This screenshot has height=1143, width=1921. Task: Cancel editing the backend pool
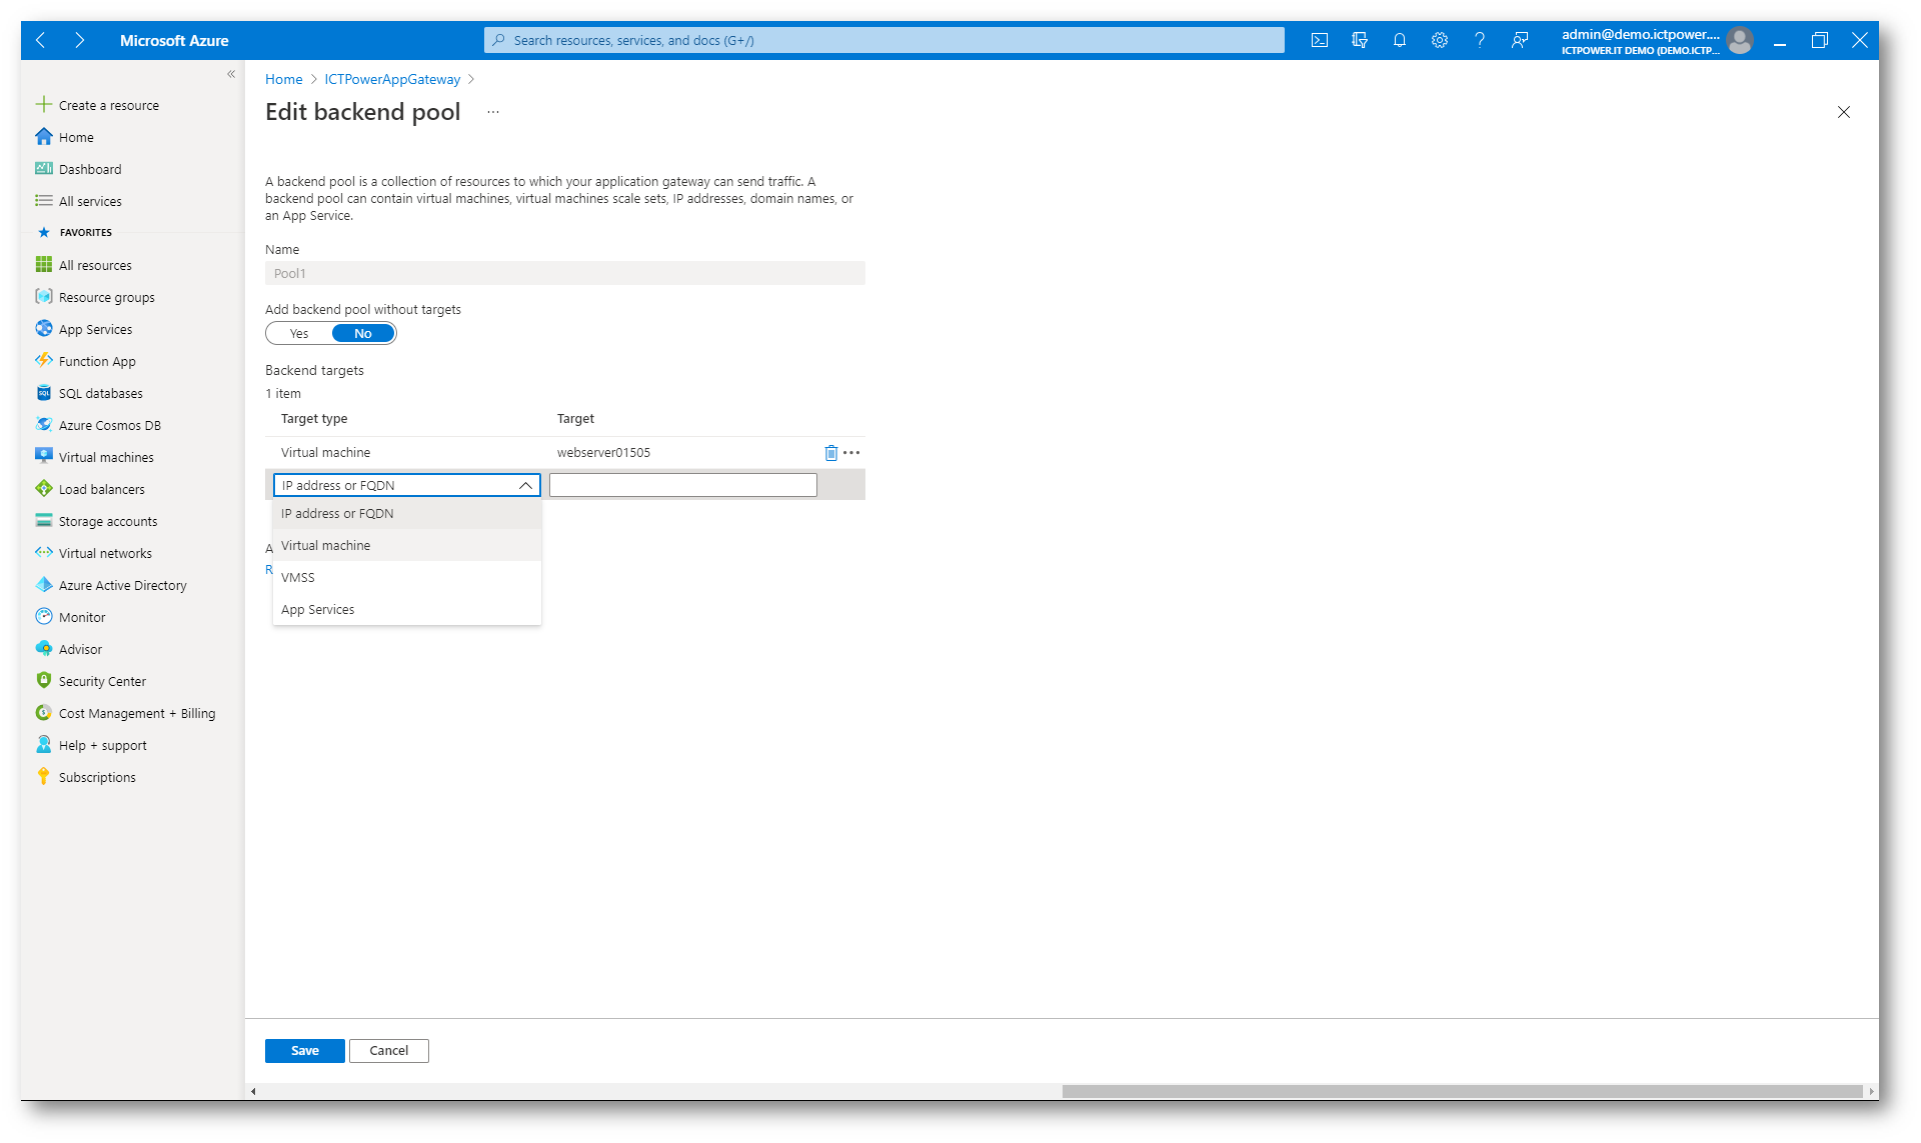[389, 1051]
